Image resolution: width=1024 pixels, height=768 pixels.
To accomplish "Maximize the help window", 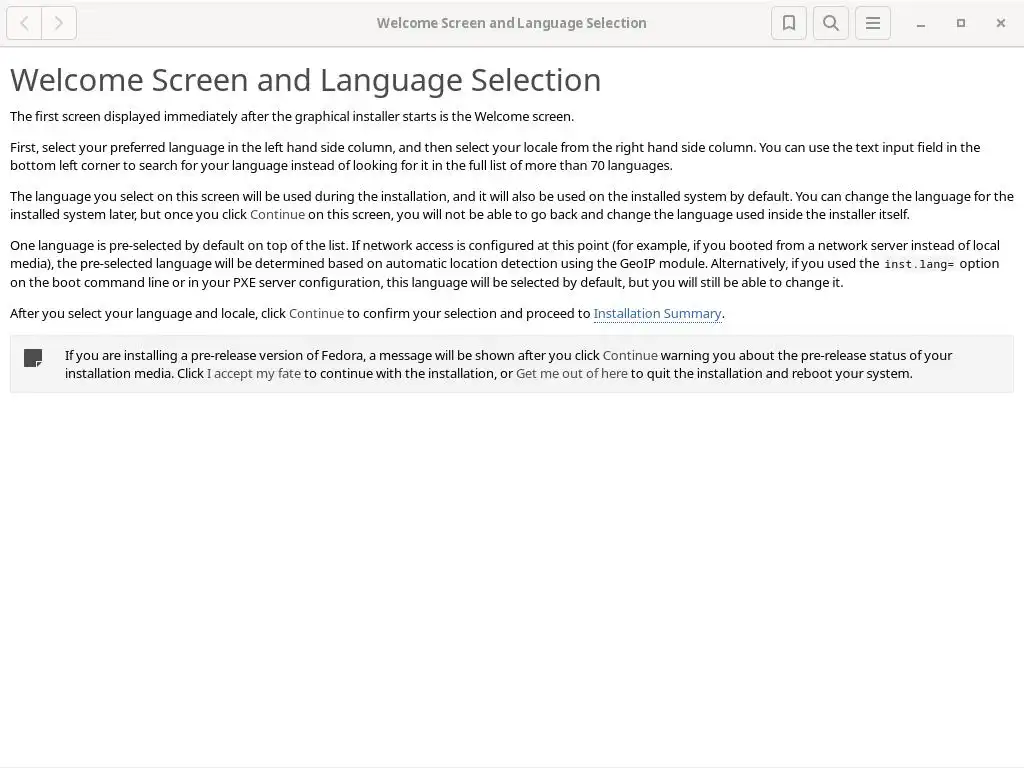I will point(961,24).
